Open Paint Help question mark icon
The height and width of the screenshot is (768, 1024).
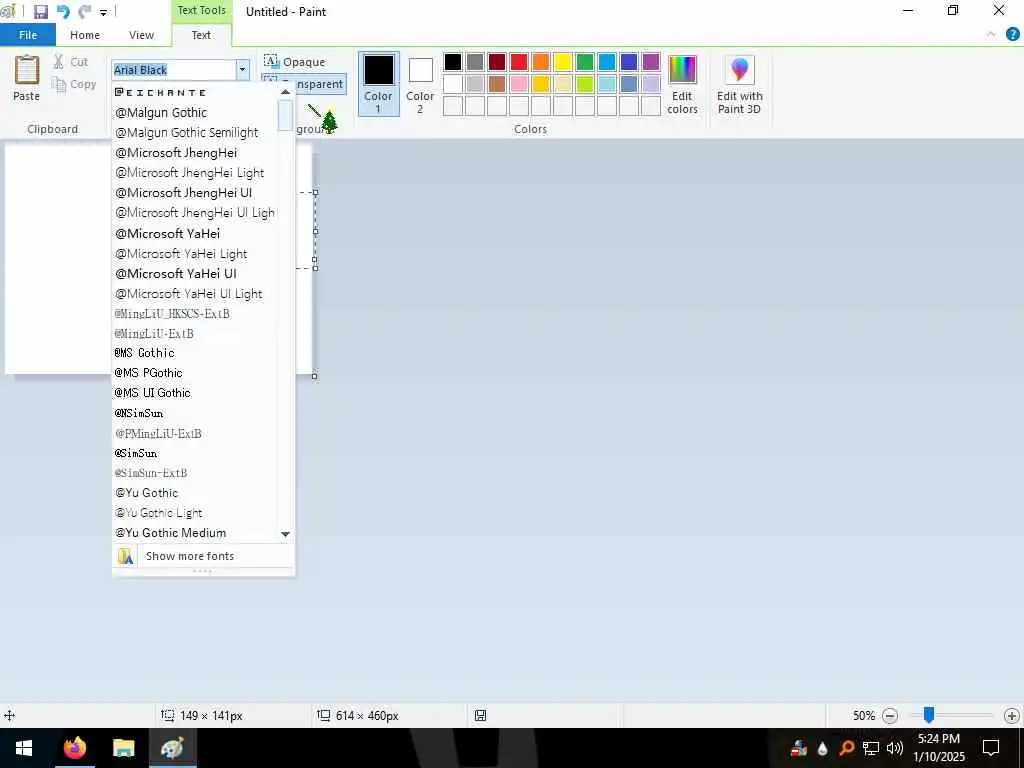(1012, 35)
